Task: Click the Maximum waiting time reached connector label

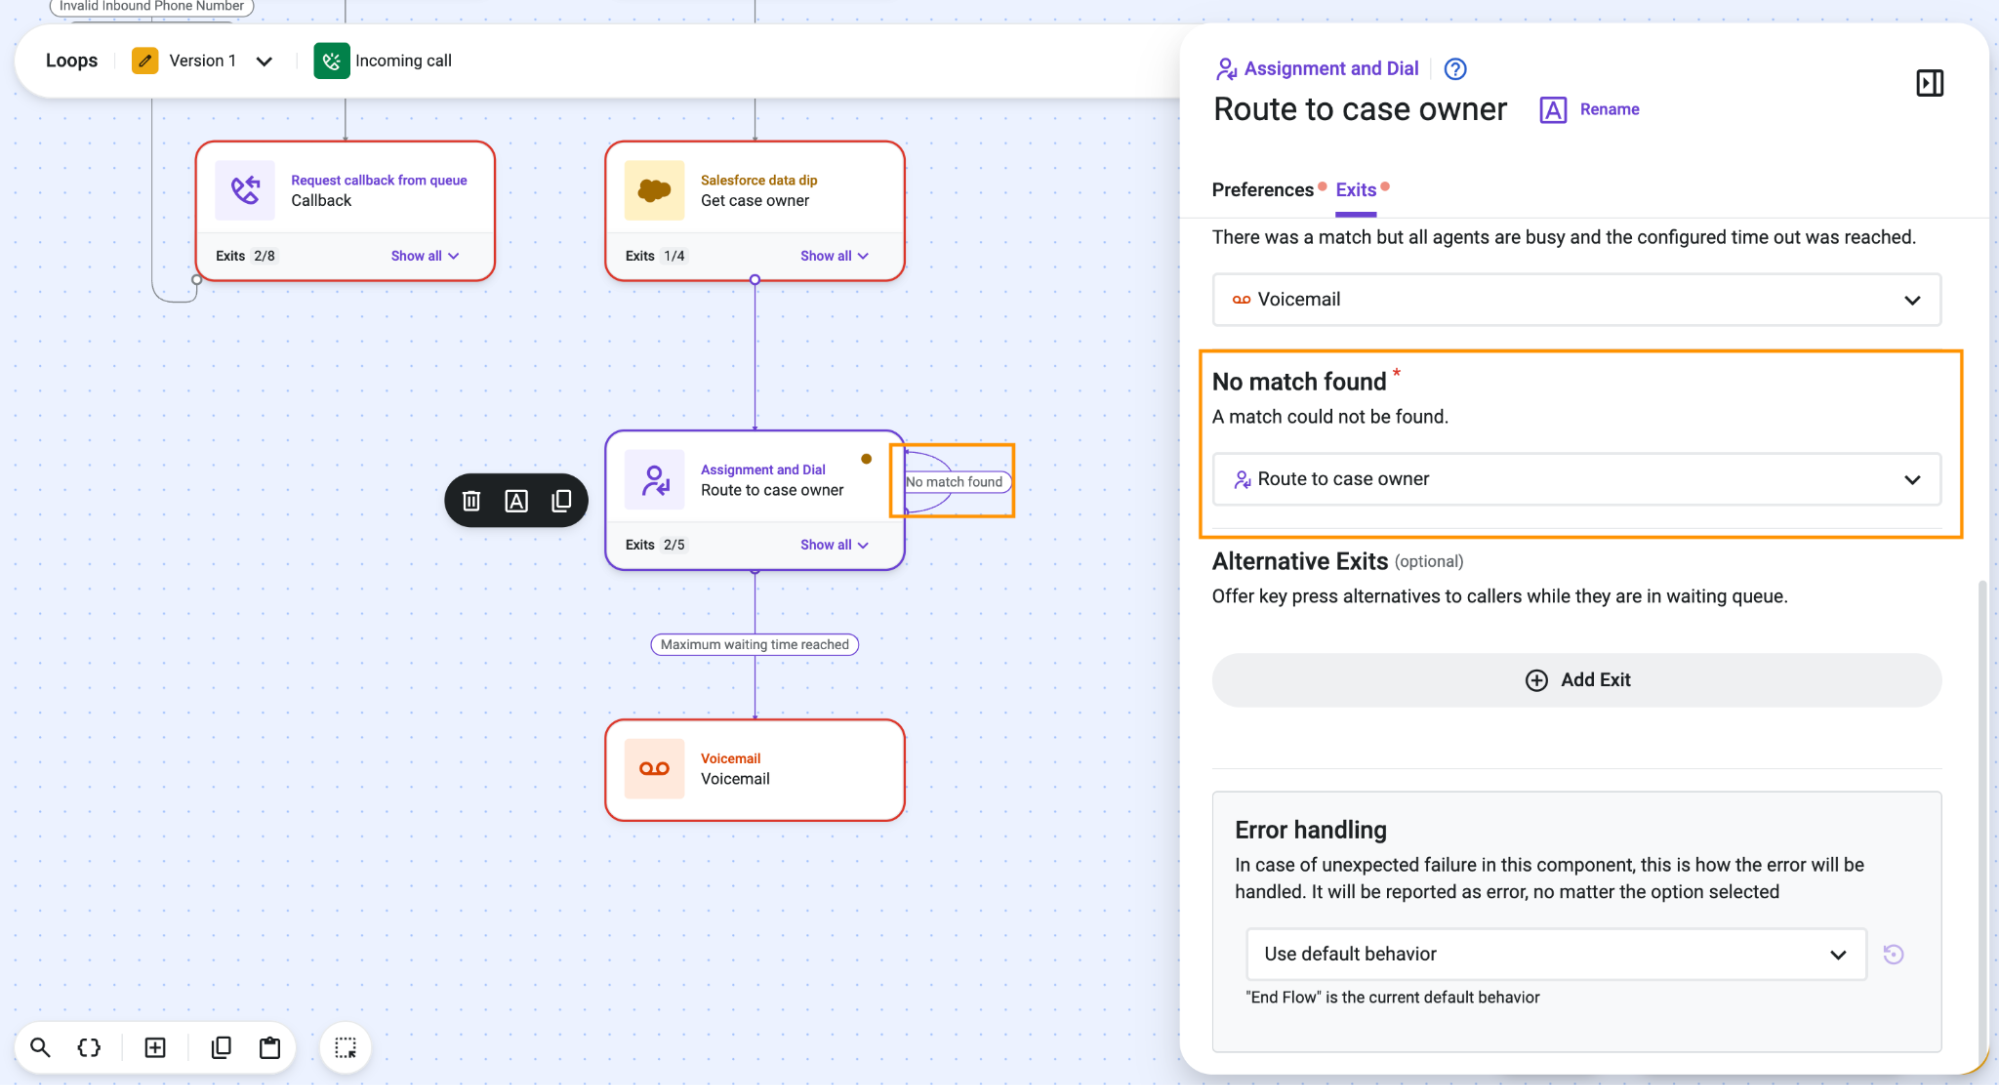Action: coord(754,645)
